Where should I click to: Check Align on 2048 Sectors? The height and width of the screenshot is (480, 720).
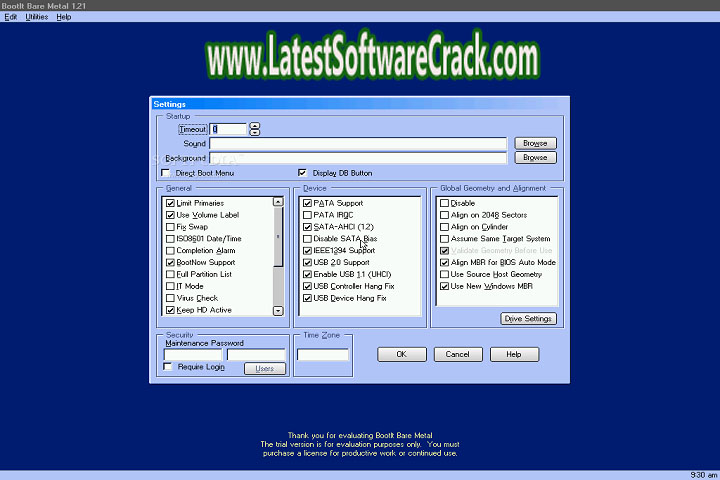pyautogui.click(x=444, y=215)
